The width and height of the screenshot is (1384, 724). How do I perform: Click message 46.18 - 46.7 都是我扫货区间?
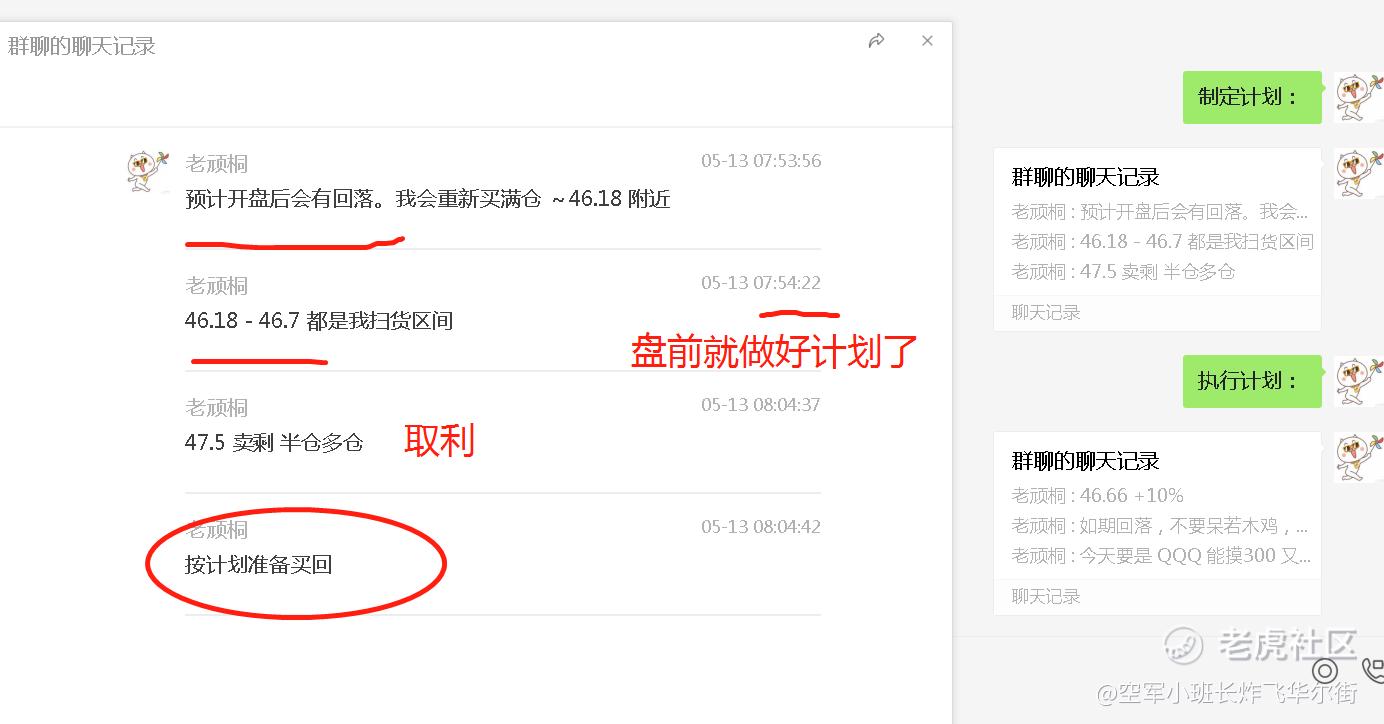click(319, 321)
